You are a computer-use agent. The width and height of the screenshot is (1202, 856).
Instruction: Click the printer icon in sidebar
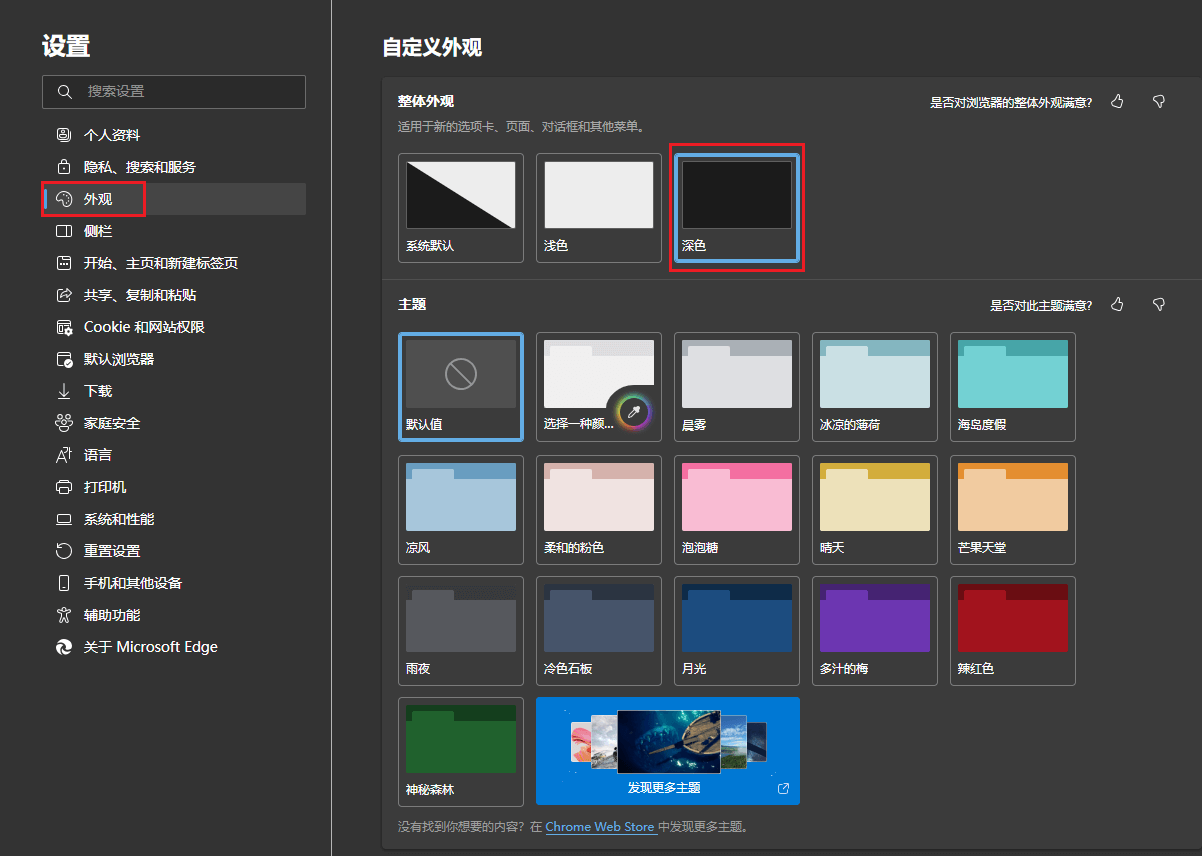(64, 487)
